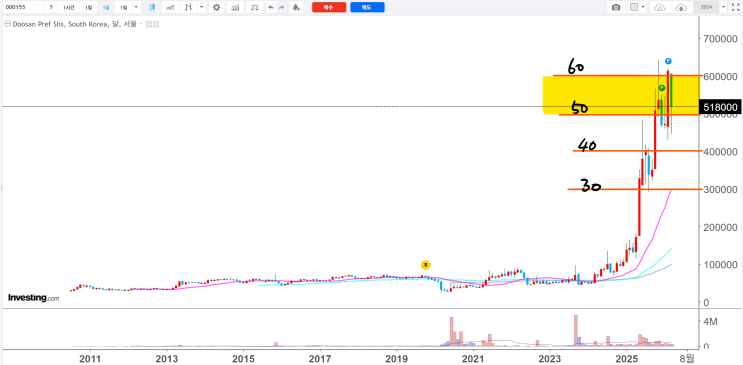Open the layout square dropdown
Viewport: 743px width, 365px height.
pyautogui.click(x=637, y=7)
